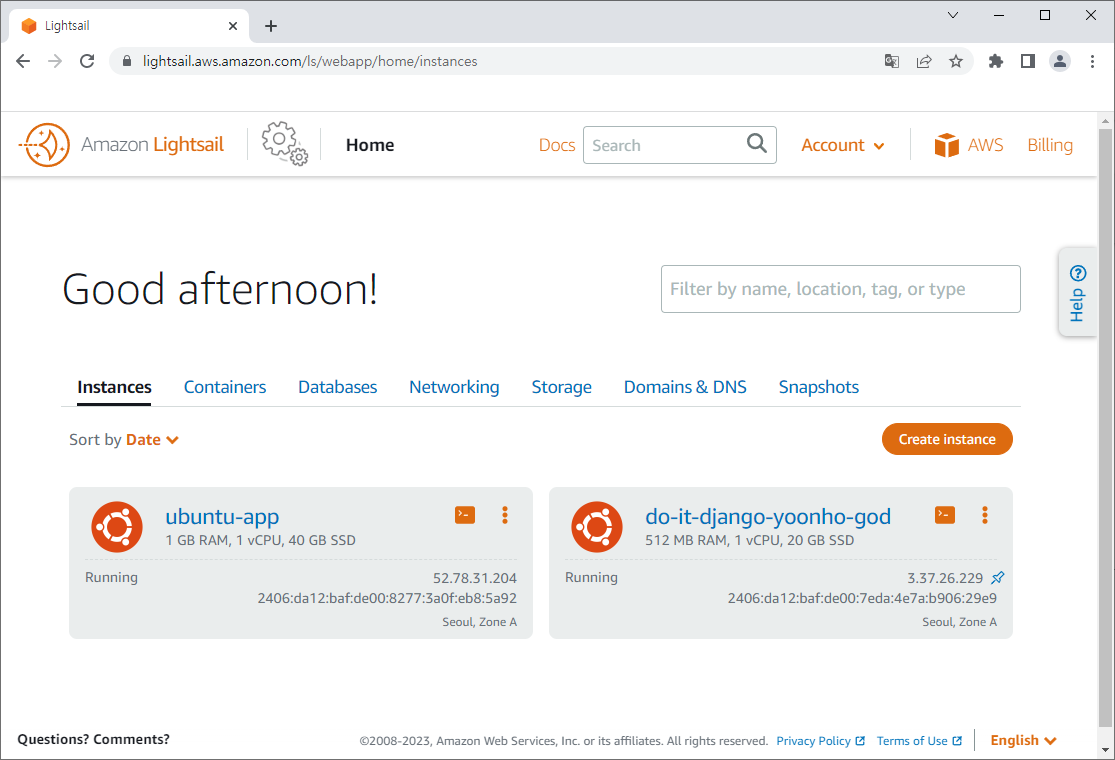
Task: Click the Home breadcrumb text
Action: coord(370,145)
